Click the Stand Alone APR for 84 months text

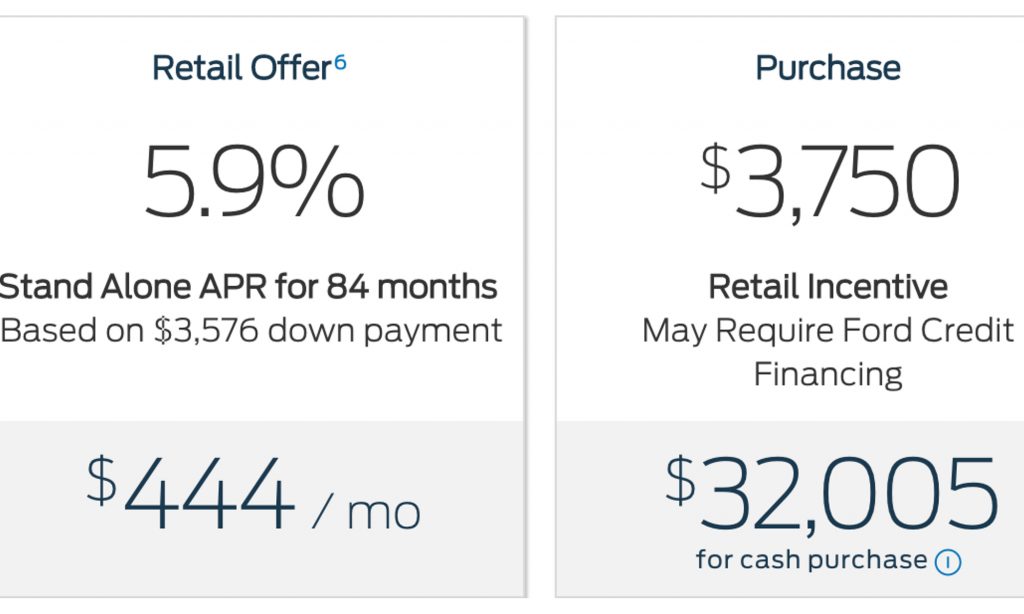pos(248,287)
